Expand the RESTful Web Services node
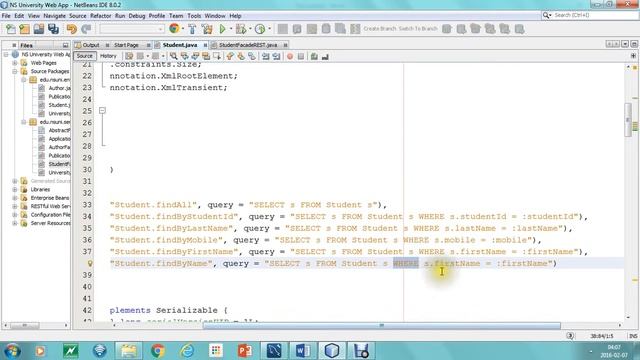640x360 pixels. coord(15,206)
